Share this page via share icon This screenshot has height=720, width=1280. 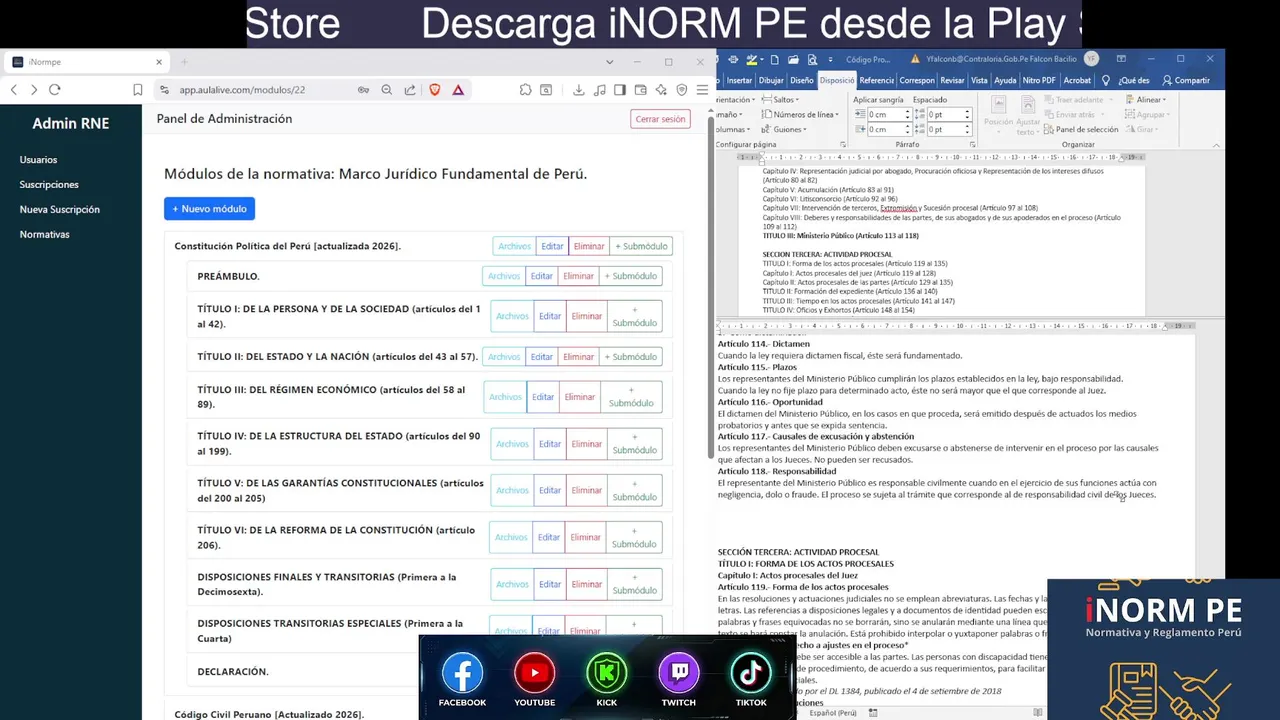click(x=410, y=90)
